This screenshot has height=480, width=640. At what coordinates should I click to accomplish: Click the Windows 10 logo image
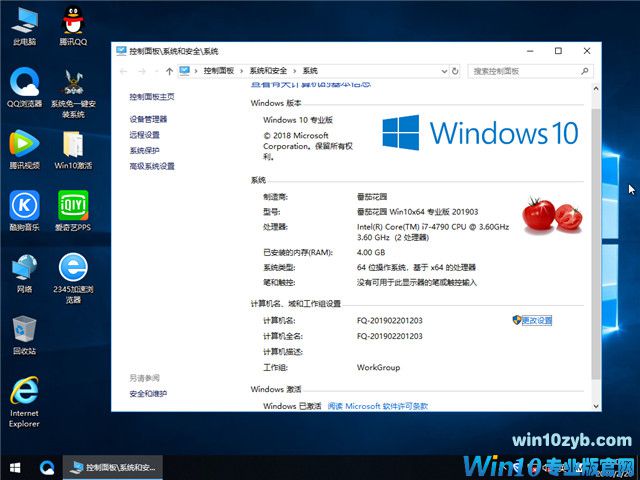tap(480, 133)
